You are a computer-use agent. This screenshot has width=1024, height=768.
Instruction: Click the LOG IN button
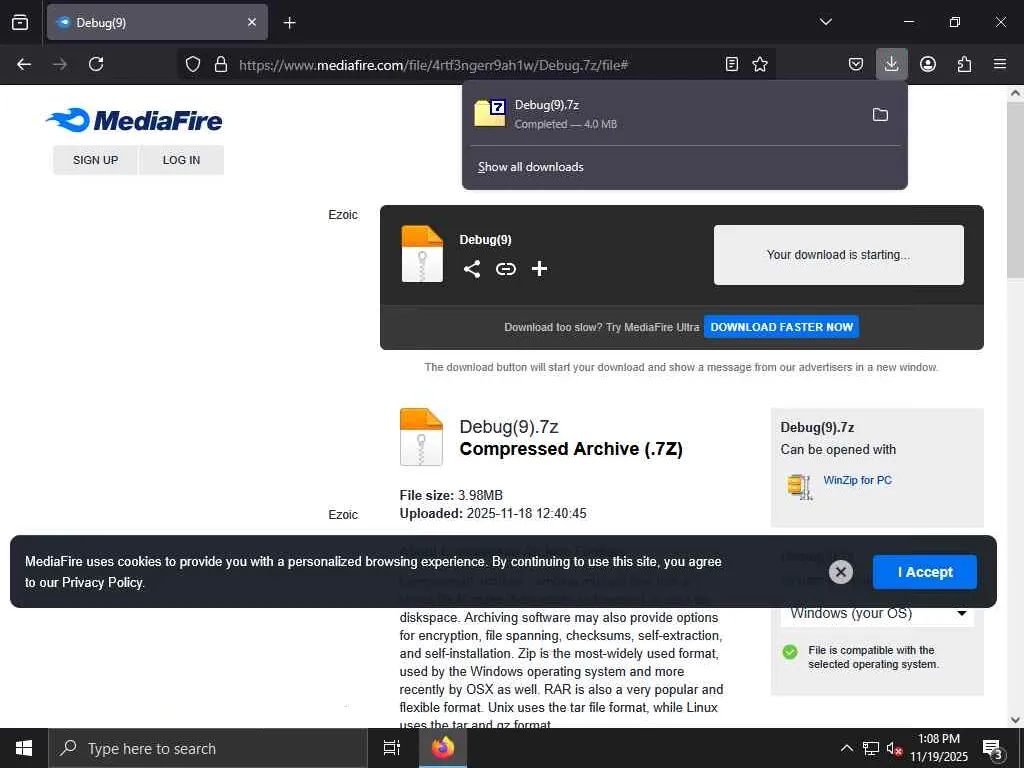(x=181, y=160)
